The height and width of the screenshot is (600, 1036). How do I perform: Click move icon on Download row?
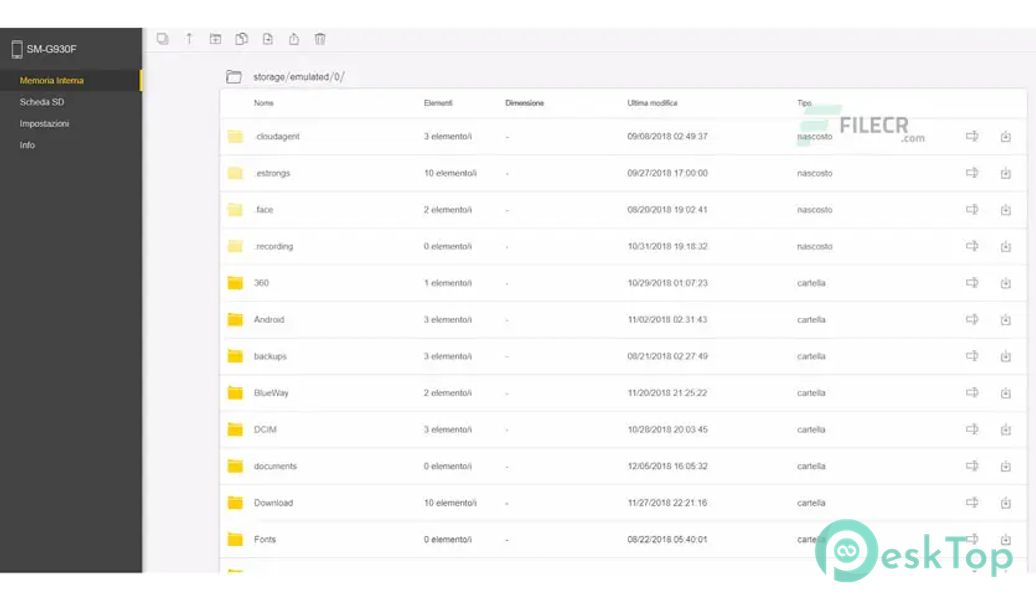(x=972, y=502)
